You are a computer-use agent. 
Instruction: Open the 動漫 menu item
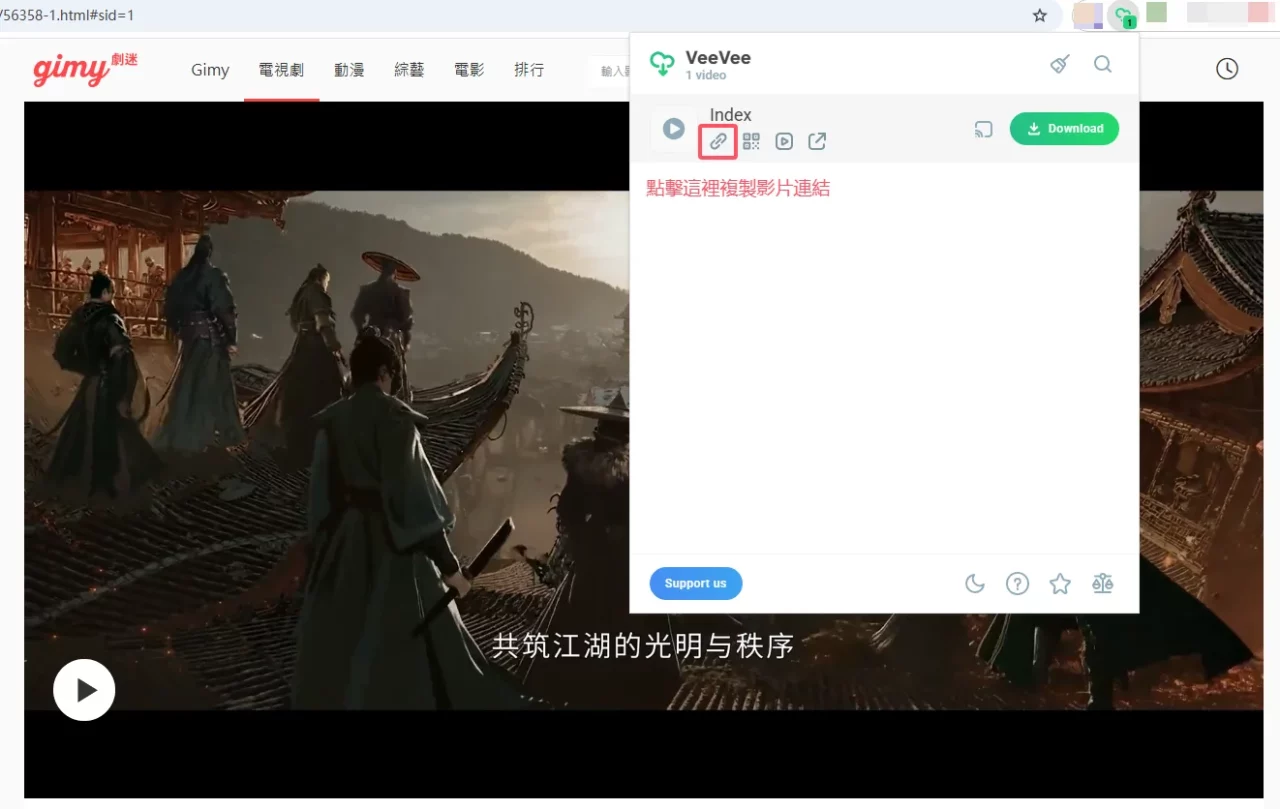(349, 69)
